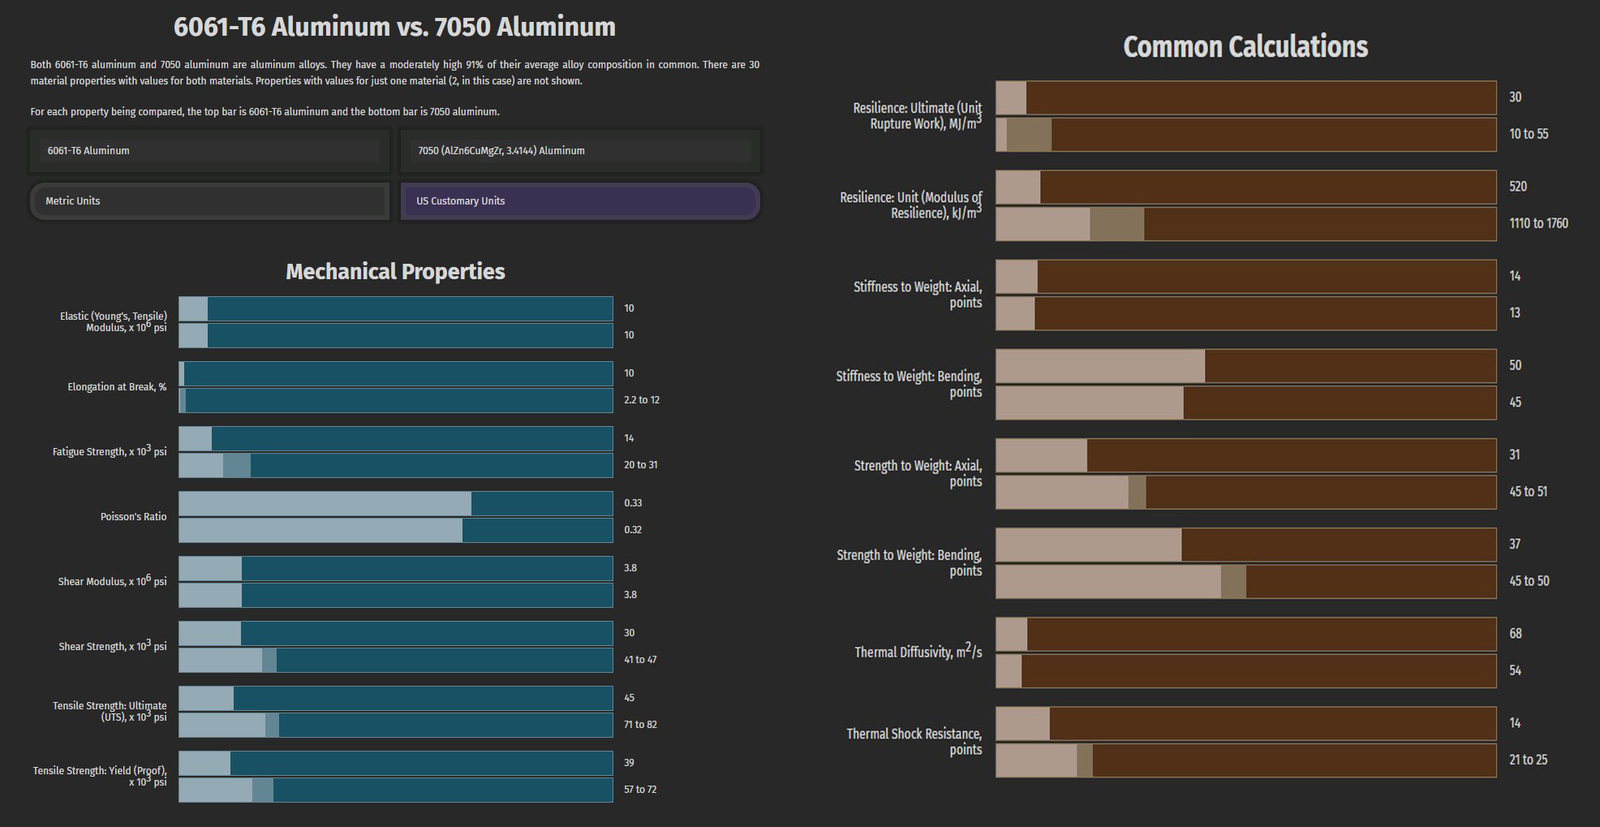Image resolution: width=1600 pixels, height=827 pixels.
Task: Click the '1110 to 1760' resilience value
Action: 1539,224
